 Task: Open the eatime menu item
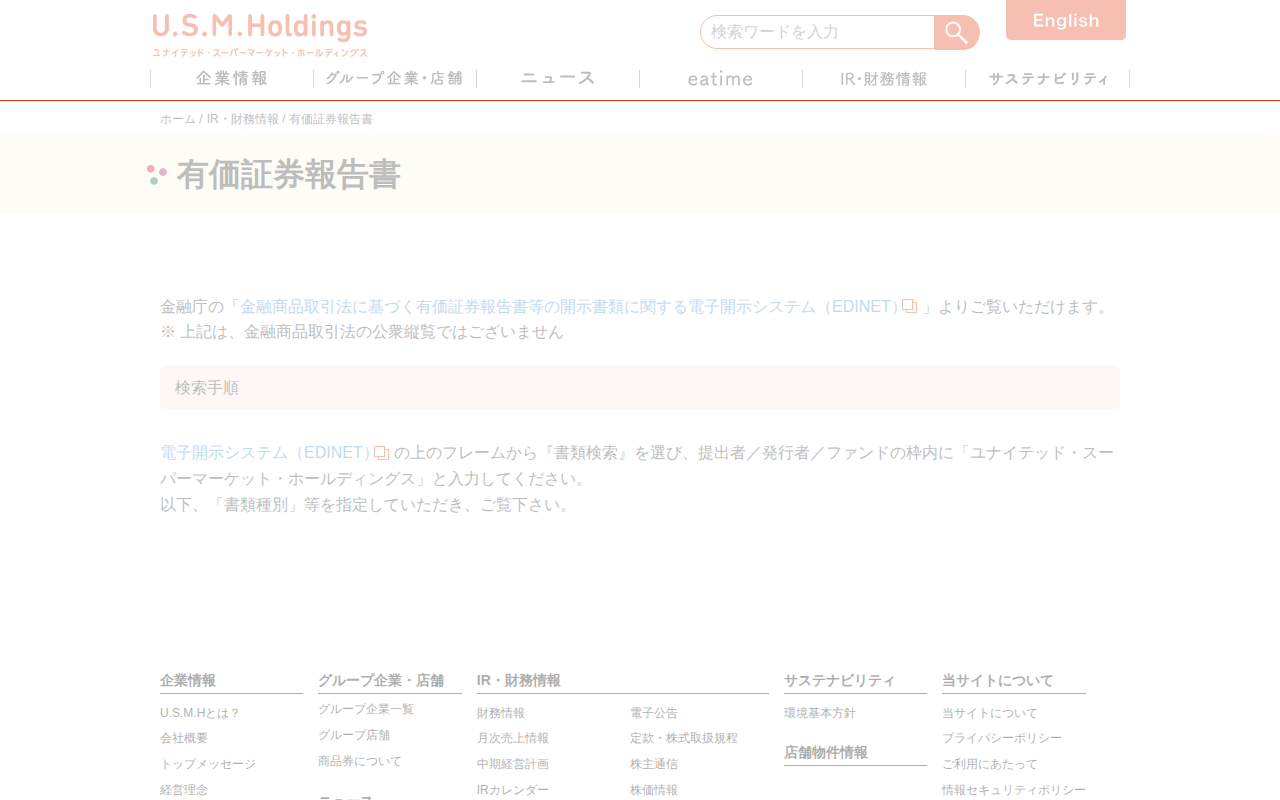pos(721,78)
